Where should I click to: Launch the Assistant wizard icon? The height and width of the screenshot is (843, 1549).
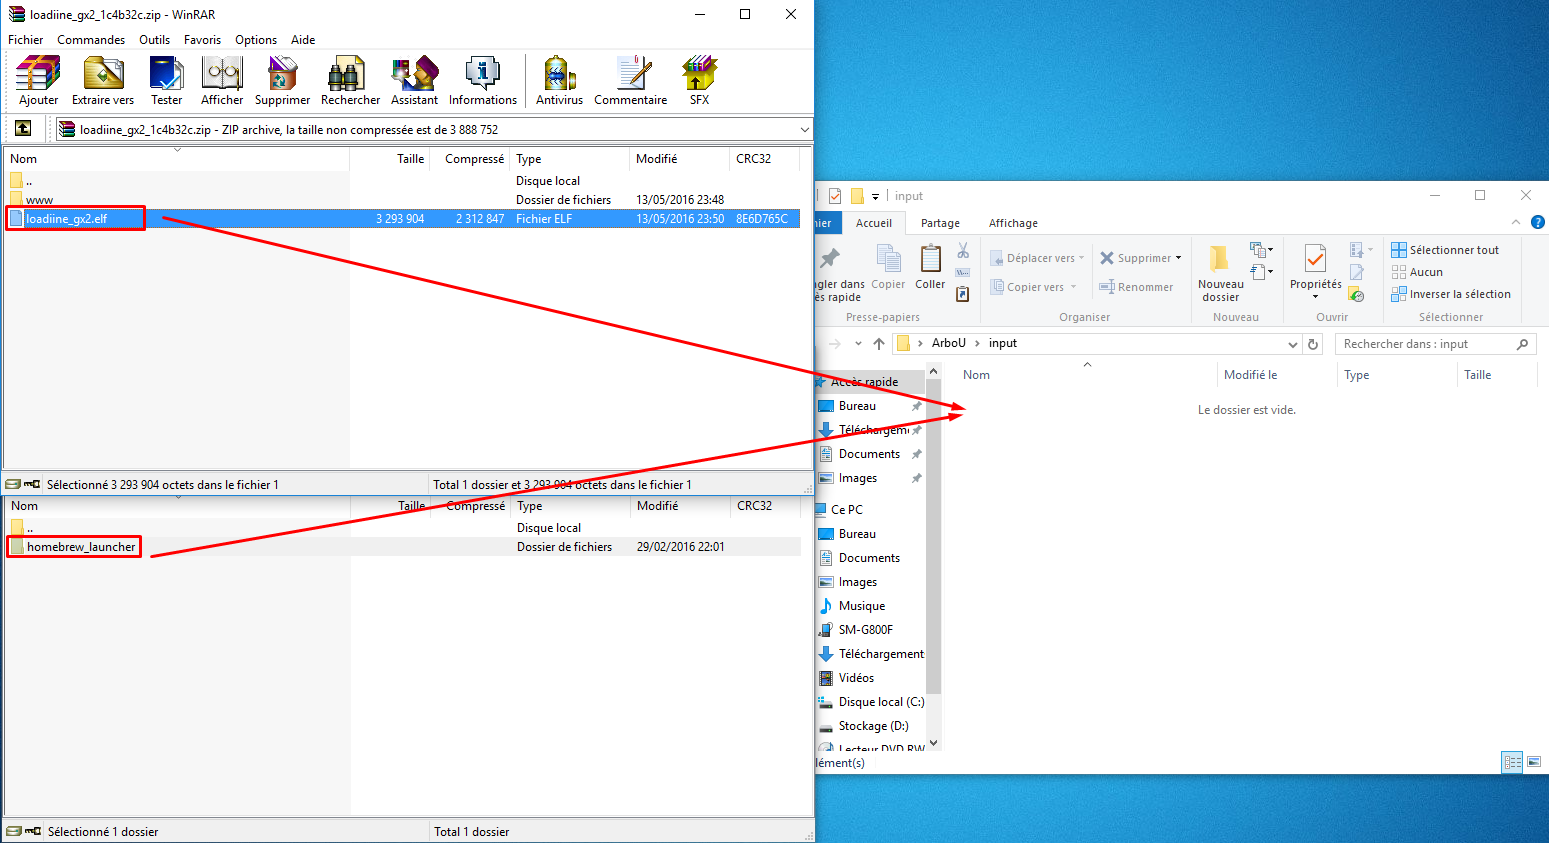tap(414, 75)
